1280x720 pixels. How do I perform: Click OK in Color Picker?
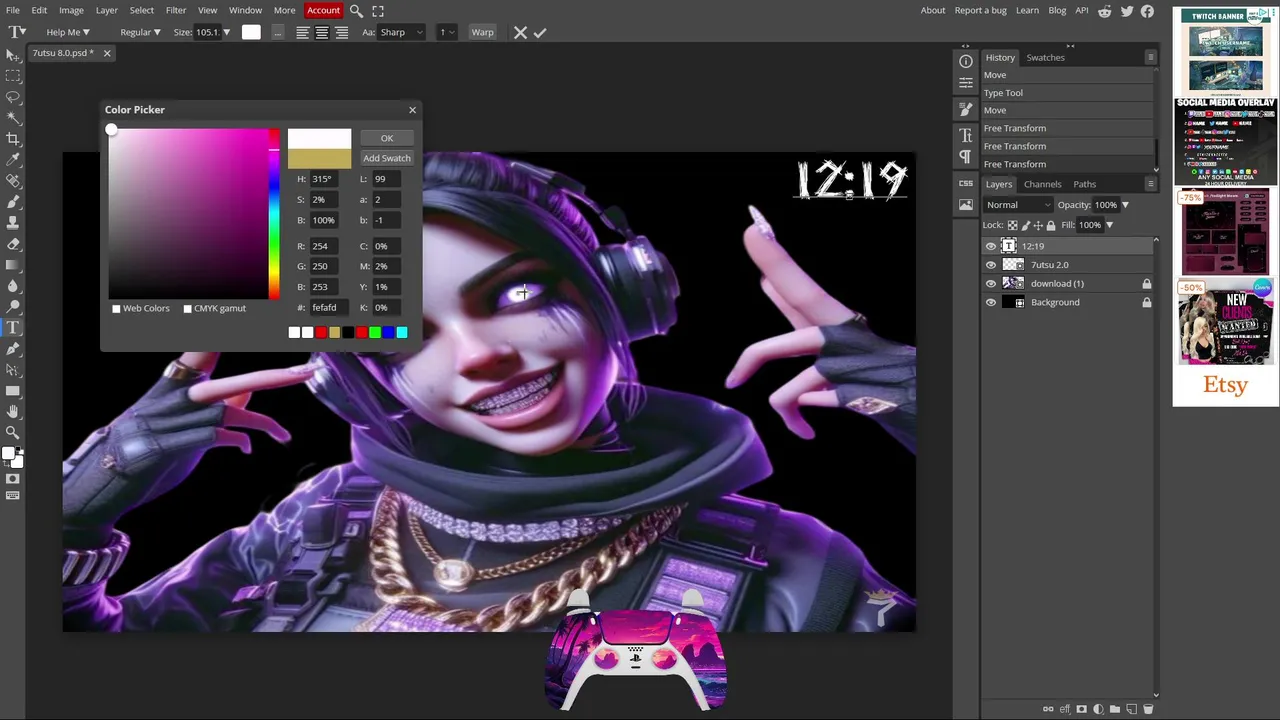pyautogui.click(x=387, y=138)
